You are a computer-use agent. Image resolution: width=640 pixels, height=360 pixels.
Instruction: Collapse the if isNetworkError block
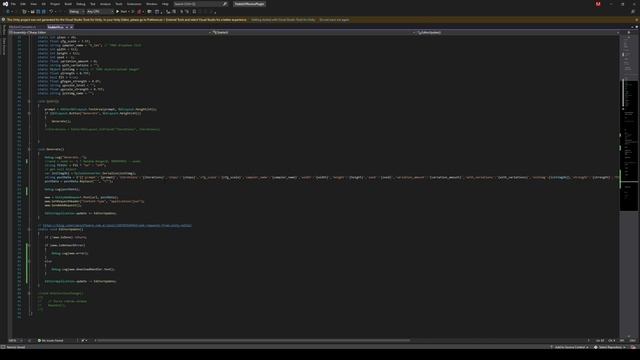[x=29, y=245]
